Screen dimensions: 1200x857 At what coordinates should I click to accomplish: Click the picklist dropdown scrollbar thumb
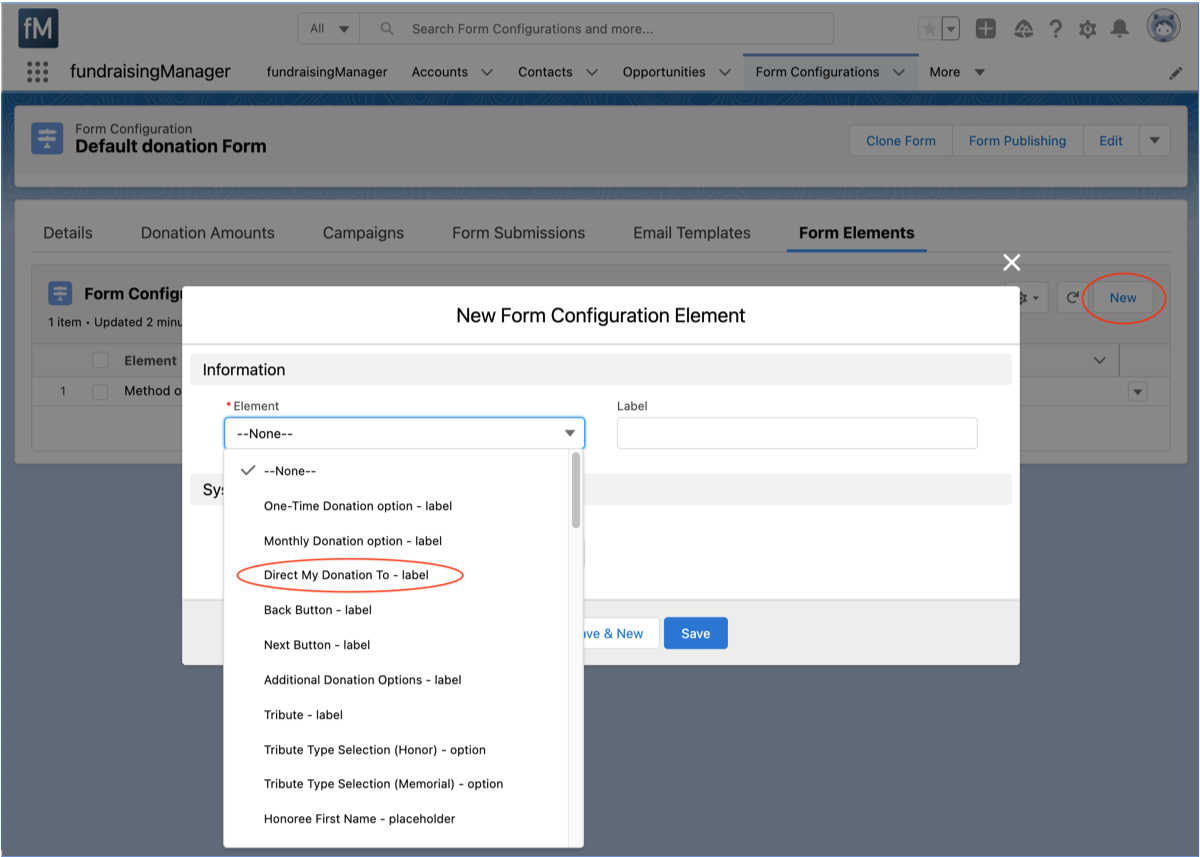576,490
